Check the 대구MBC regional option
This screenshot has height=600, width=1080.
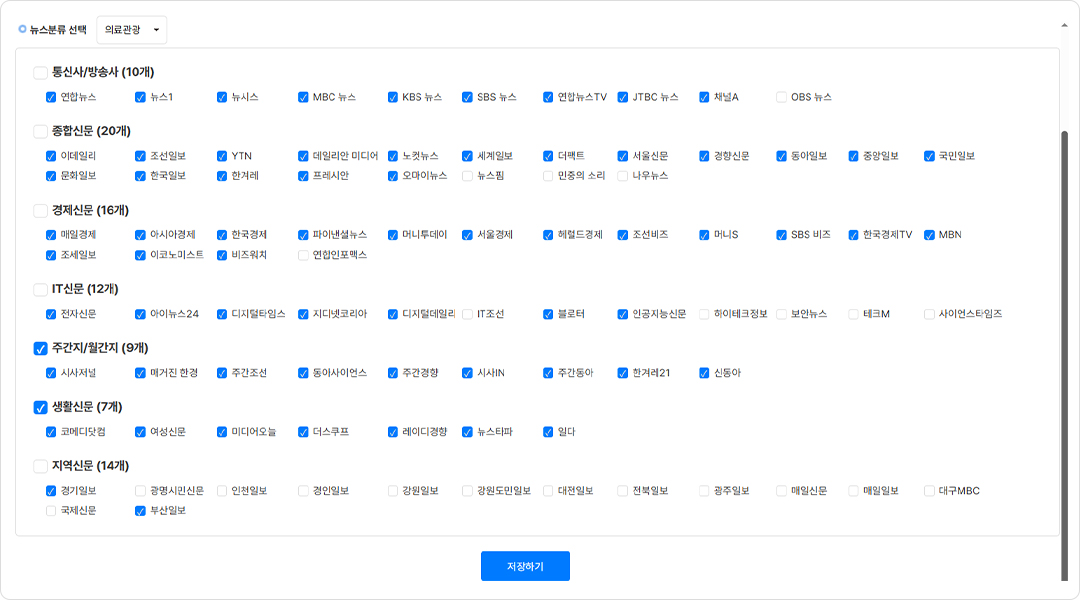[929, 491]
